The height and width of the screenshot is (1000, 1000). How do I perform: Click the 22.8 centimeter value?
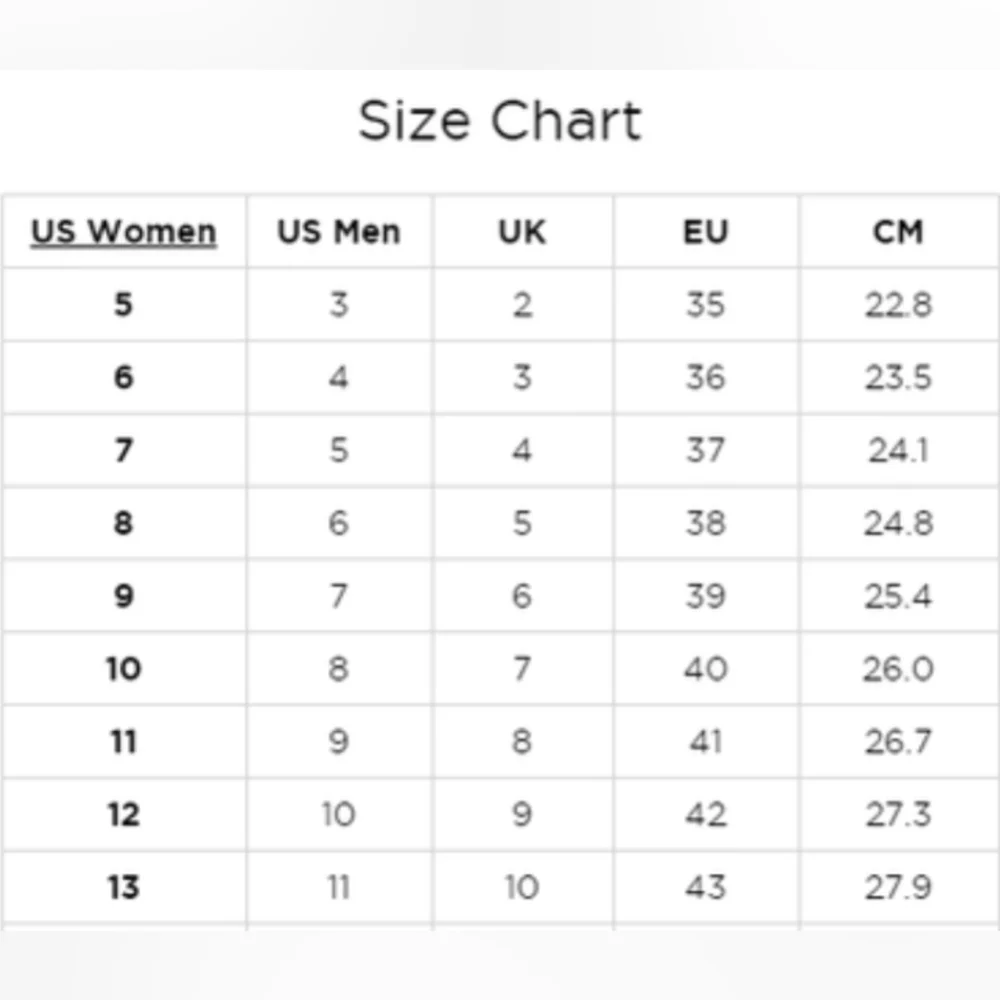[898, 305]
